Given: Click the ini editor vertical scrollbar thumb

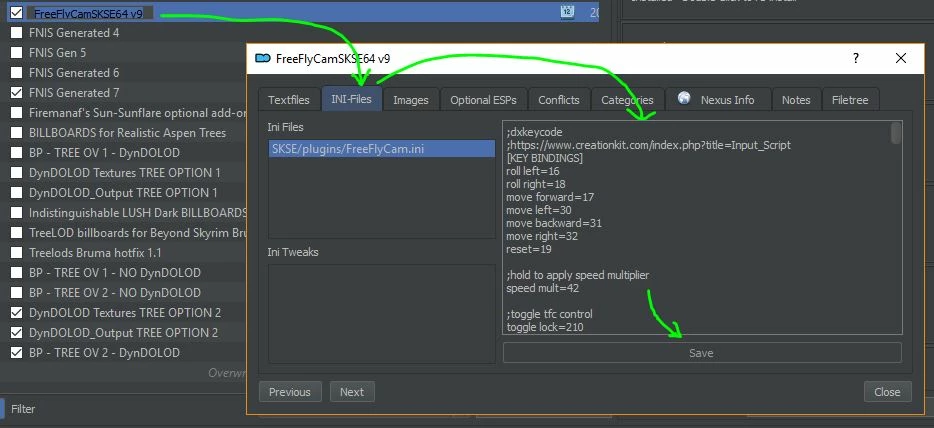Looking at the screenshot, I should [x=896, y=133].
